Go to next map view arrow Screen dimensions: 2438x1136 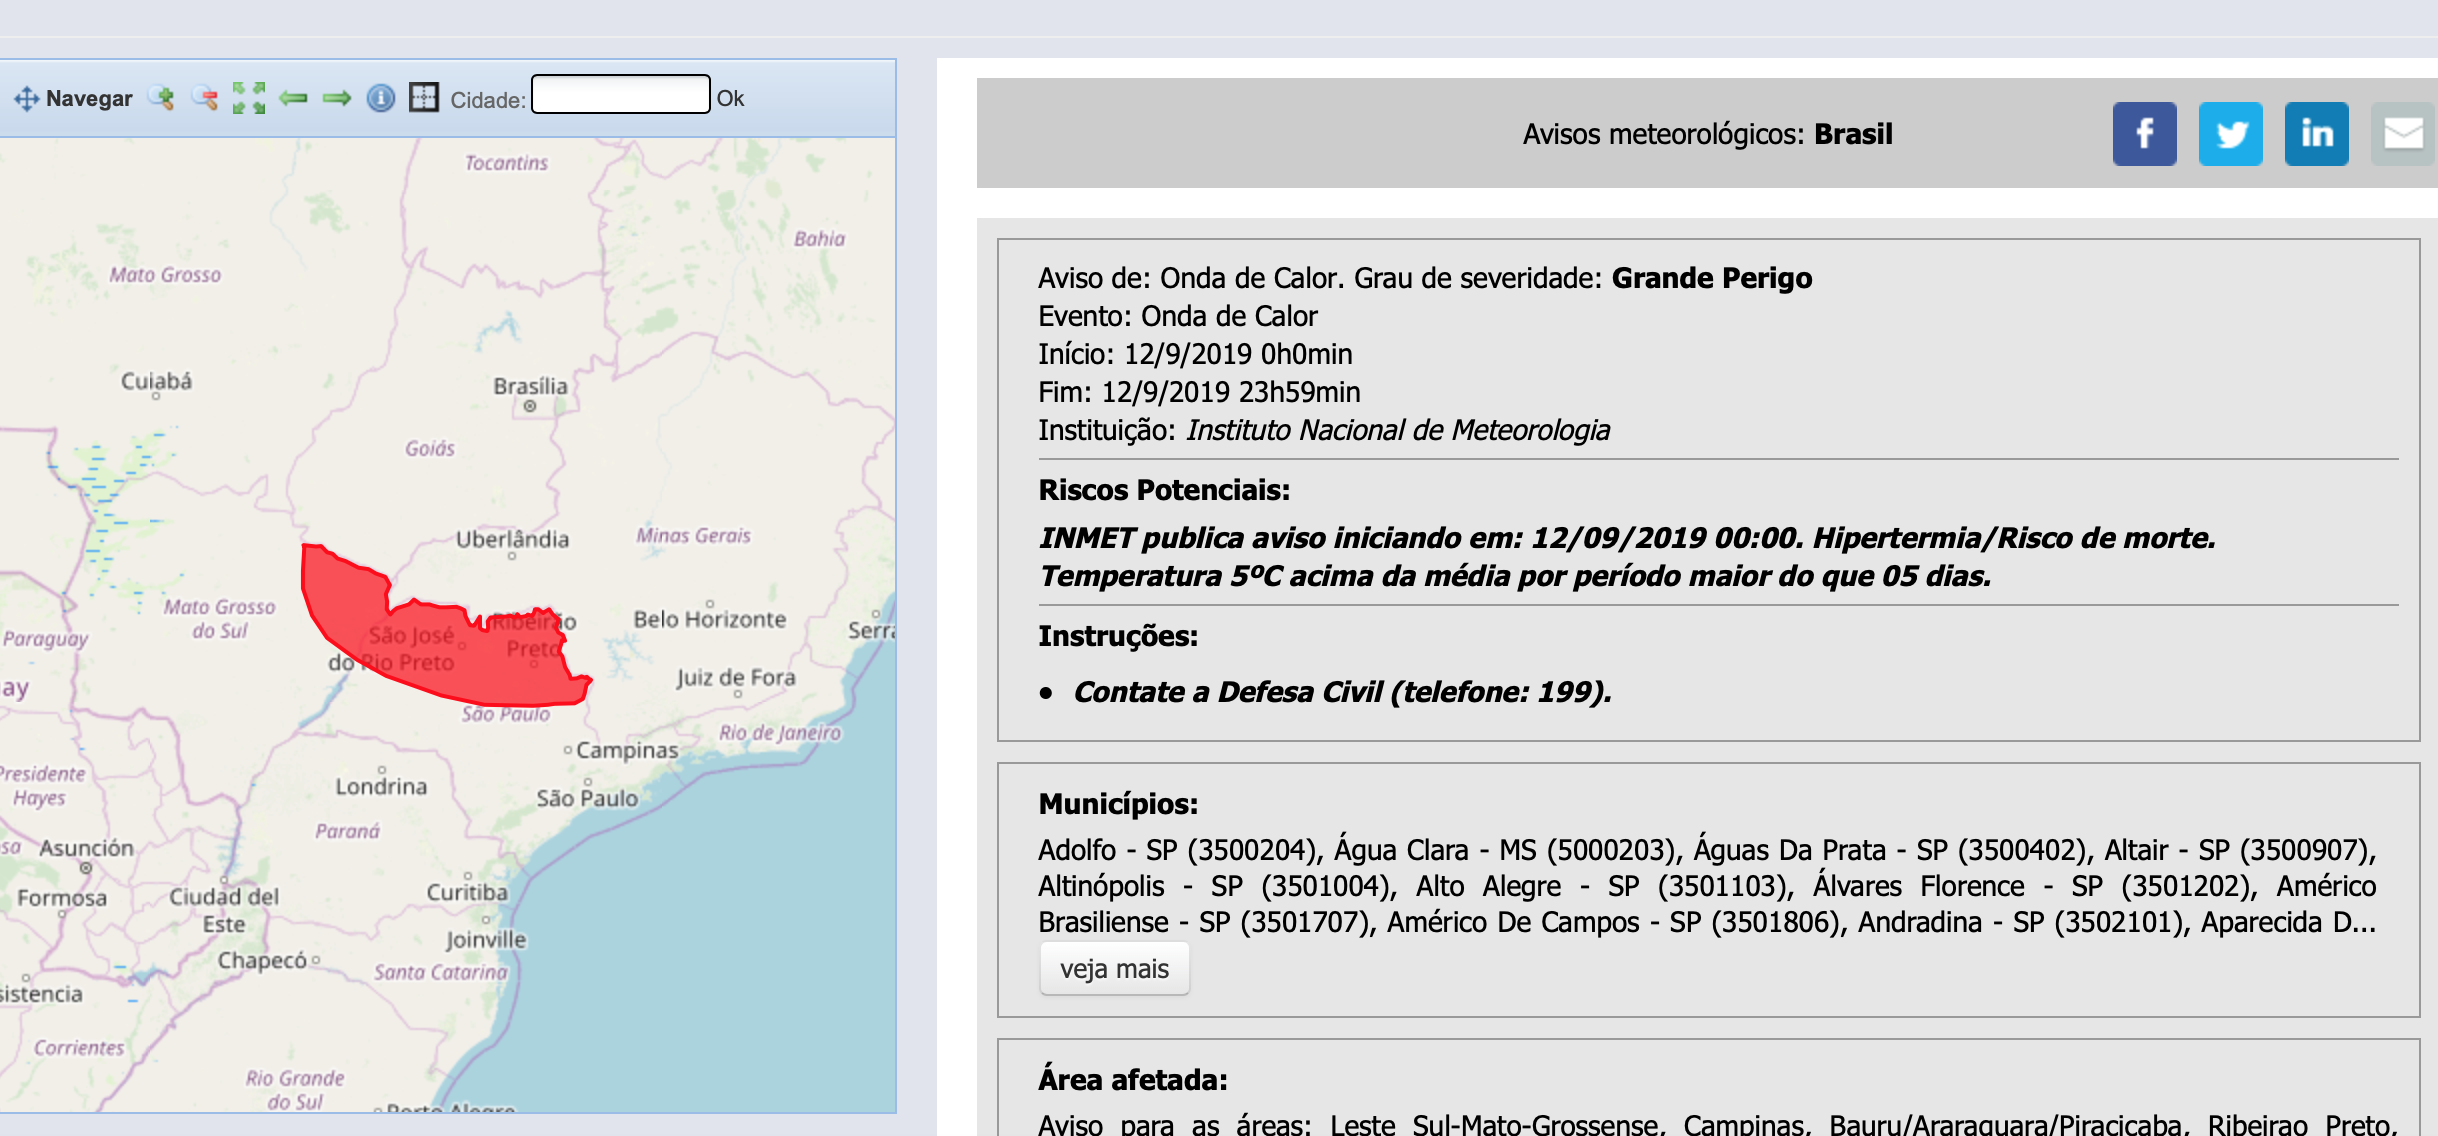coord(337,98)
